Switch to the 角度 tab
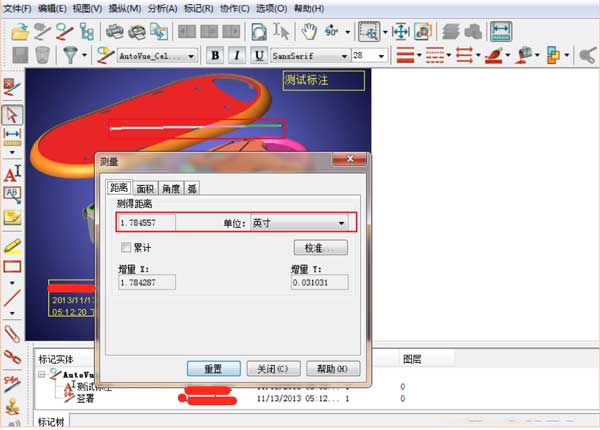600x430 pixels. 171,189
